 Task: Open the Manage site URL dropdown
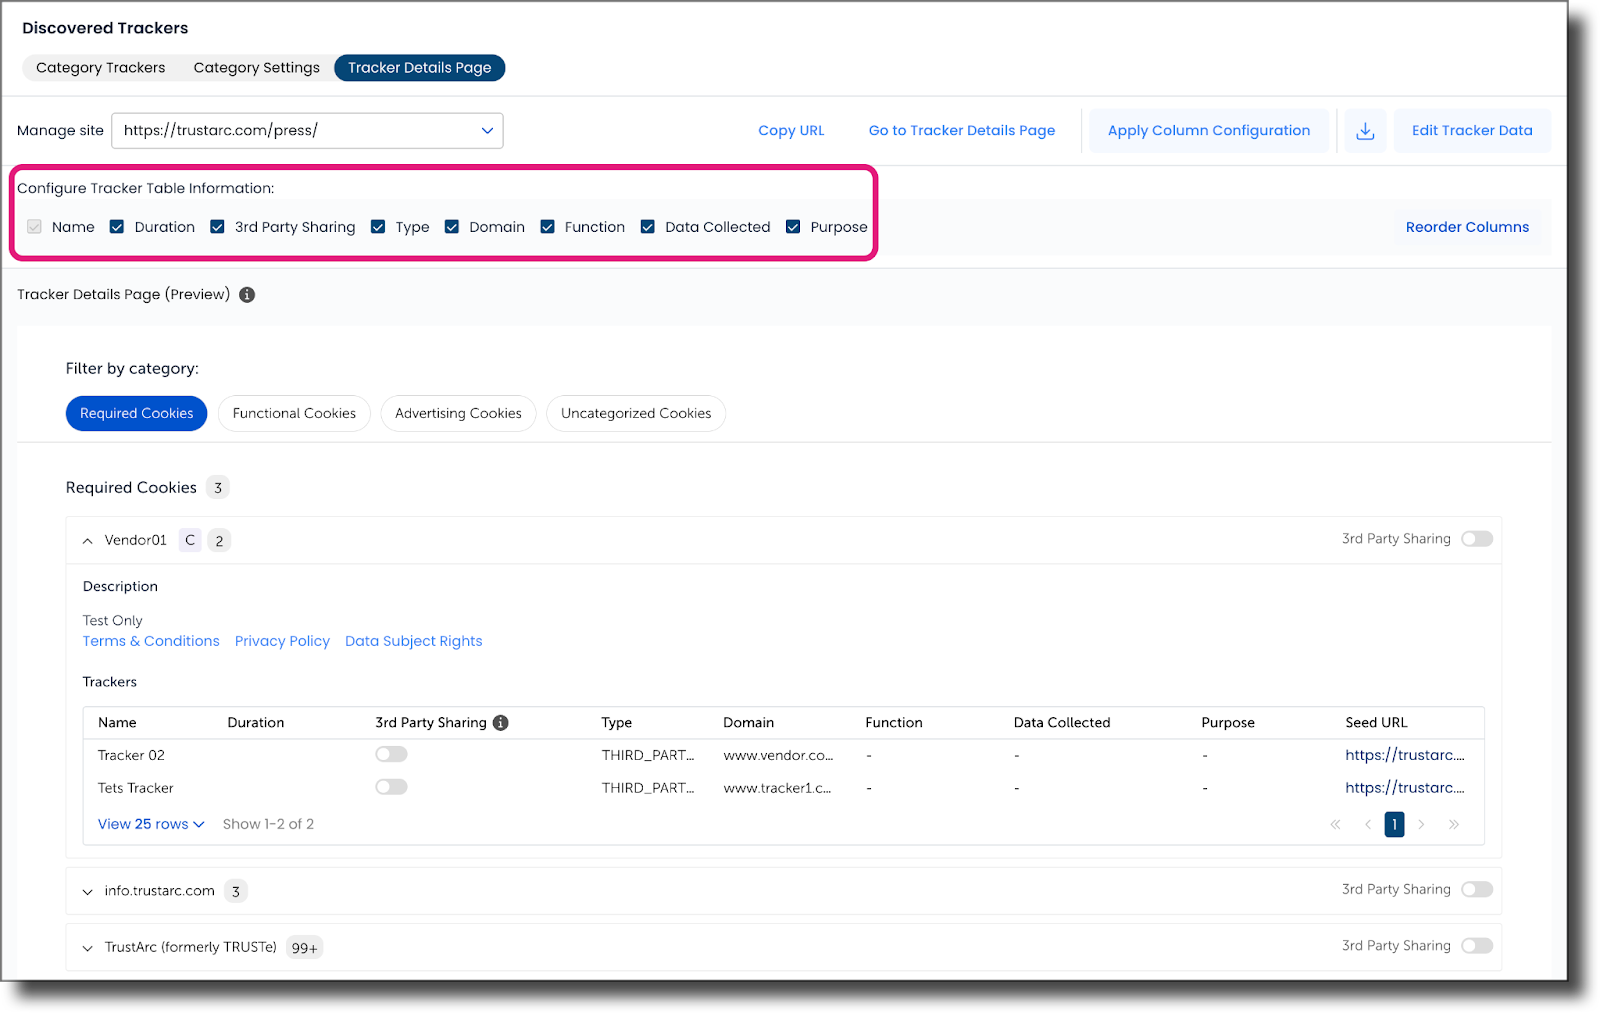pyautogui.click(x=487, y=130)
